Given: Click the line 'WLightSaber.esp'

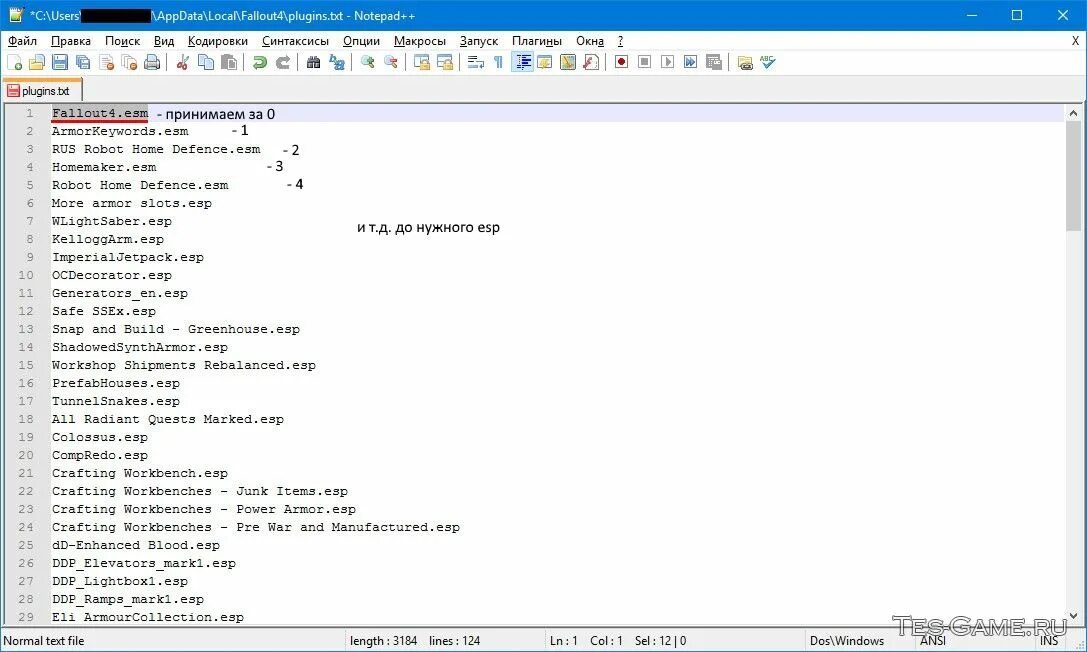Looking at the screenshot, I should pos(112,221).
